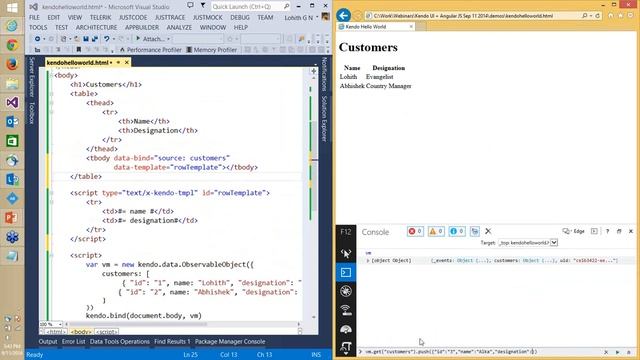The image size is (640, 360).
Task: Open the Output window tab
Action: 48,342
